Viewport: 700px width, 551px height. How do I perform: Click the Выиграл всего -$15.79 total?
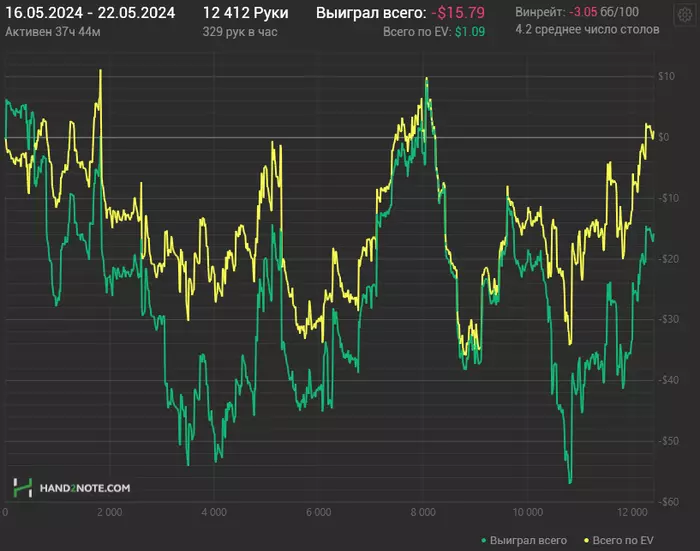[x=400, y=13]
